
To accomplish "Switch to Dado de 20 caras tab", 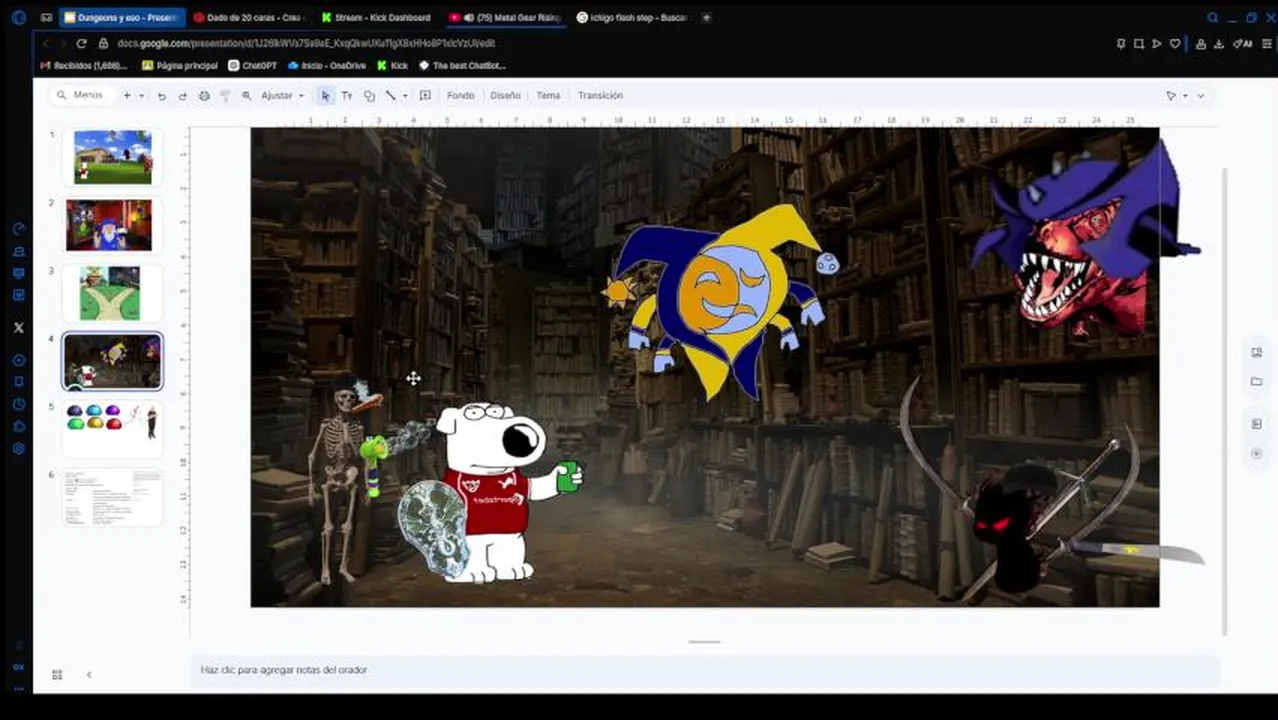I will (x=250, y=18).
